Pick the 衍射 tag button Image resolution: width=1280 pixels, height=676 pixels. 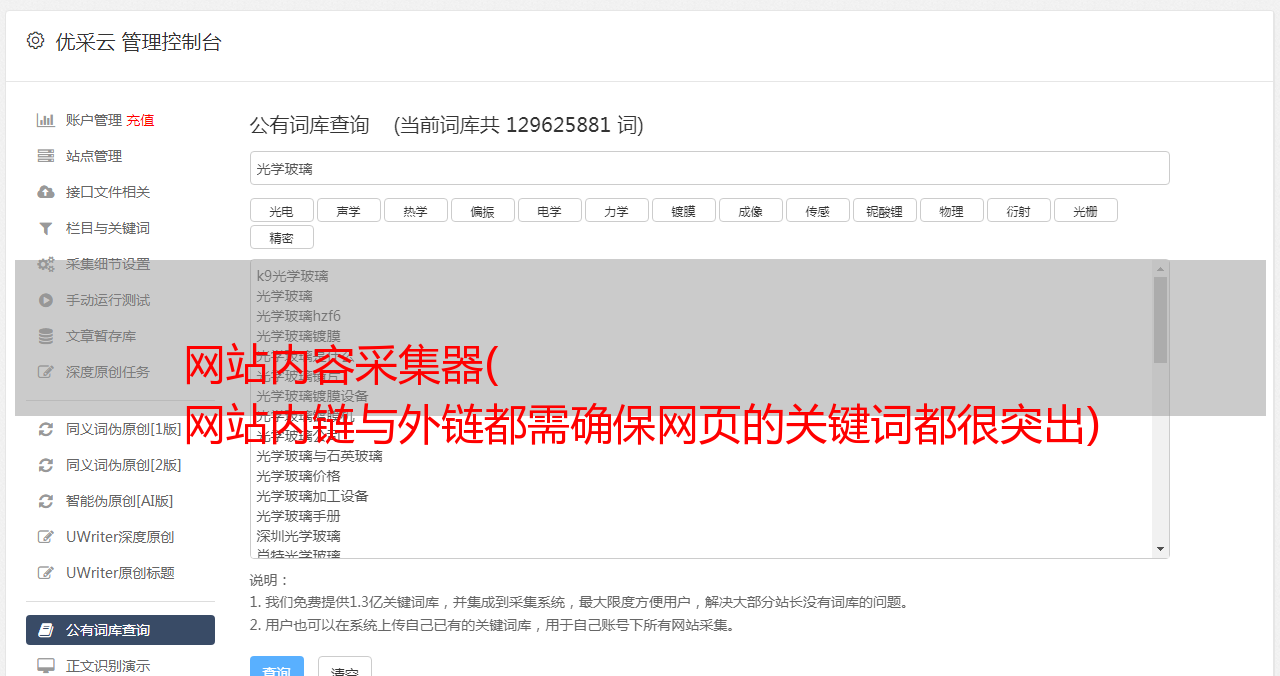(1019, 210)
